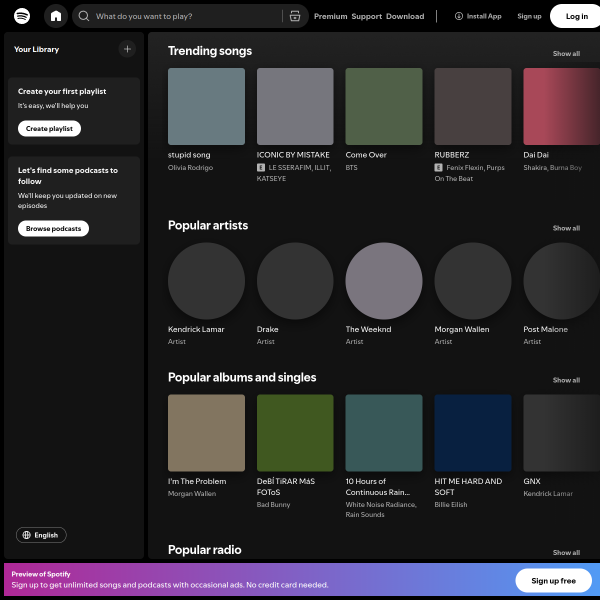Screen dimensions: 600x600
Task: Click the search magnifier icon
Action: [84, 16]
